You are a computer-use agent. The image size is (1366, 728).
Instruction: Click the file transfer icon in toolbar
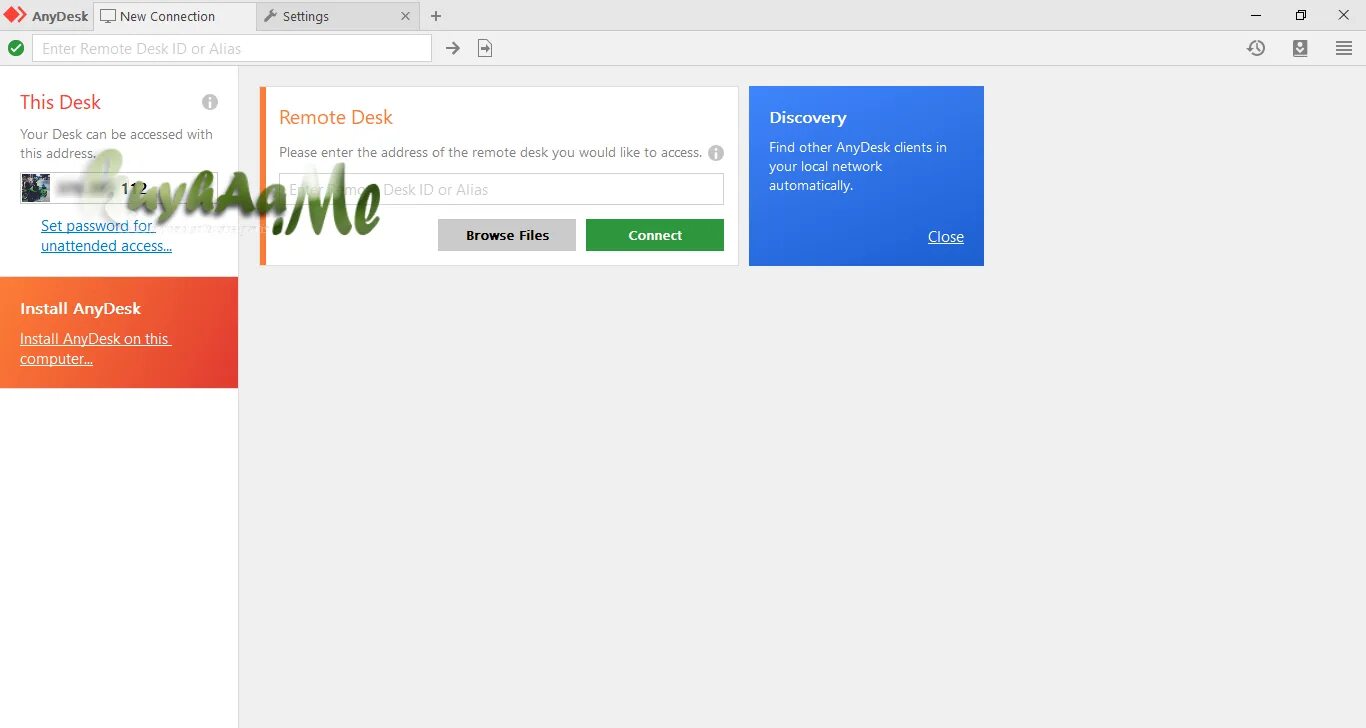click(x=485, y=48)
